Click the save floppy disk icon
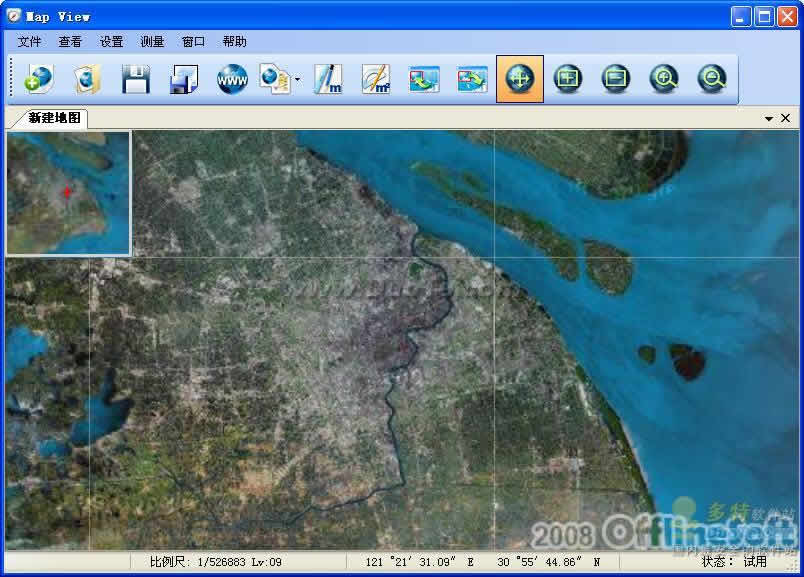Image resolution: width=804 pixels, height=577 pixels. pyautogui.click(x=135, y=79)
